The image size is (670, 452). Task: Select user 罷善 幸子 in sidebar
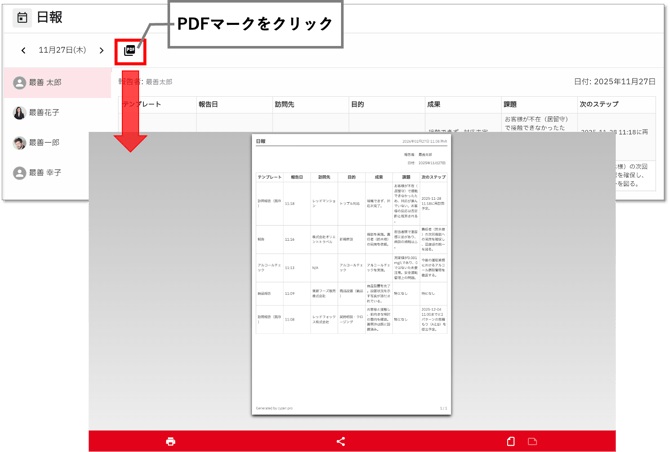pyautogui.click(x=45, y=173)
